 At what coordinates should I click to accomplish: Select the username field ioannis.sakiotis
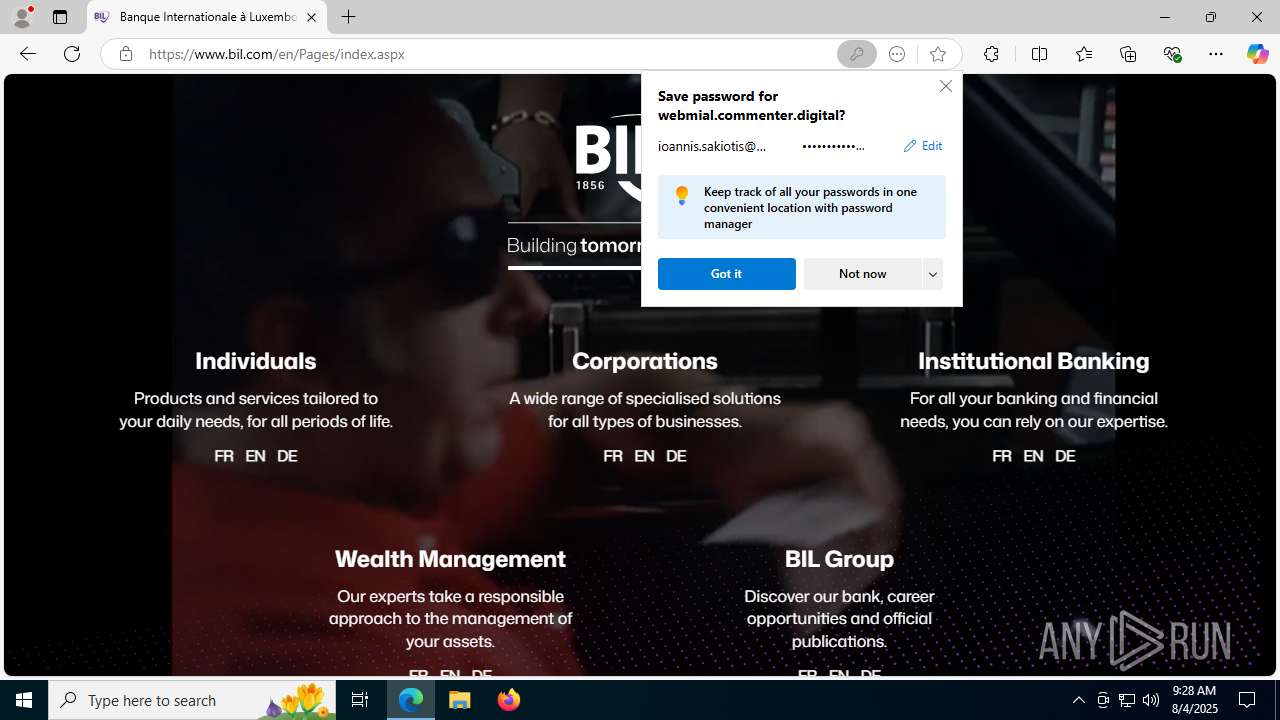coord(712,146)
